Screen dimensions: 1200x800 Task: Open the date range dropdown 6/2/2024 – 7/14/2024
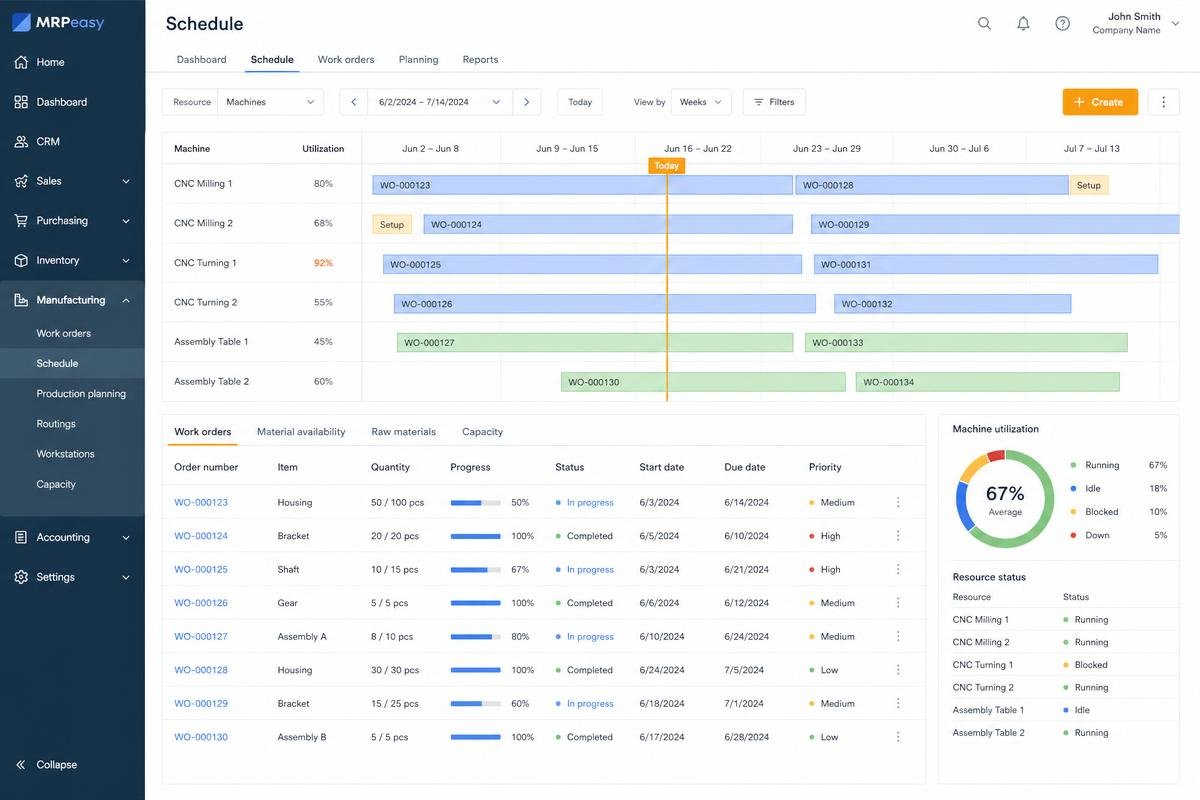[x=440, y=102]
